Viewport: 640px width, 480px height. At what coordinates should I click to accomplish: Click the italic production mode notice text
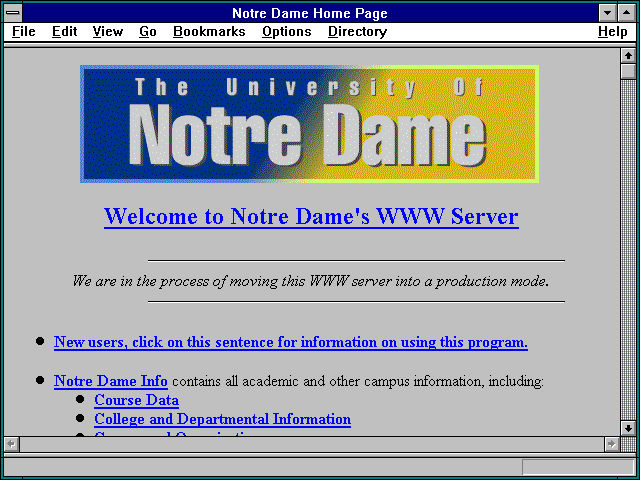[311, 281]
